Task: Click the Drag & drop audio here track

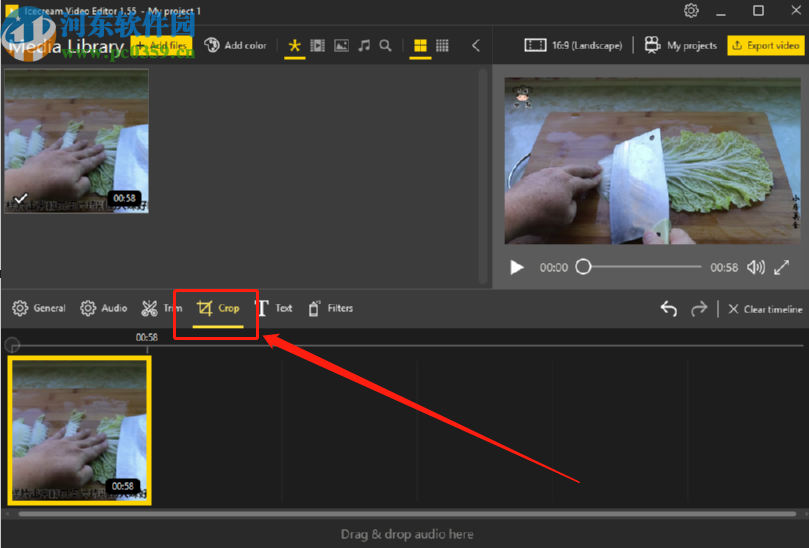Action: [407, 534]
